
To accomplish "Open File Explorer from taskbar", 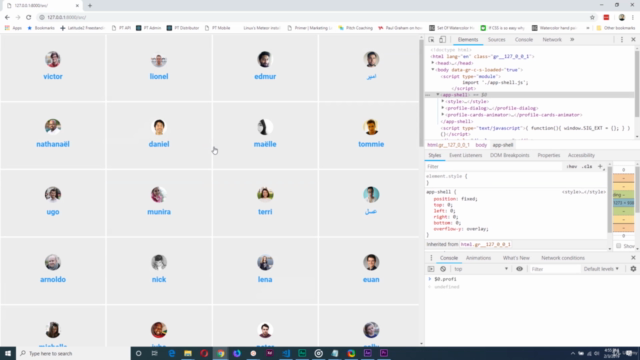I will coord(188,353).
